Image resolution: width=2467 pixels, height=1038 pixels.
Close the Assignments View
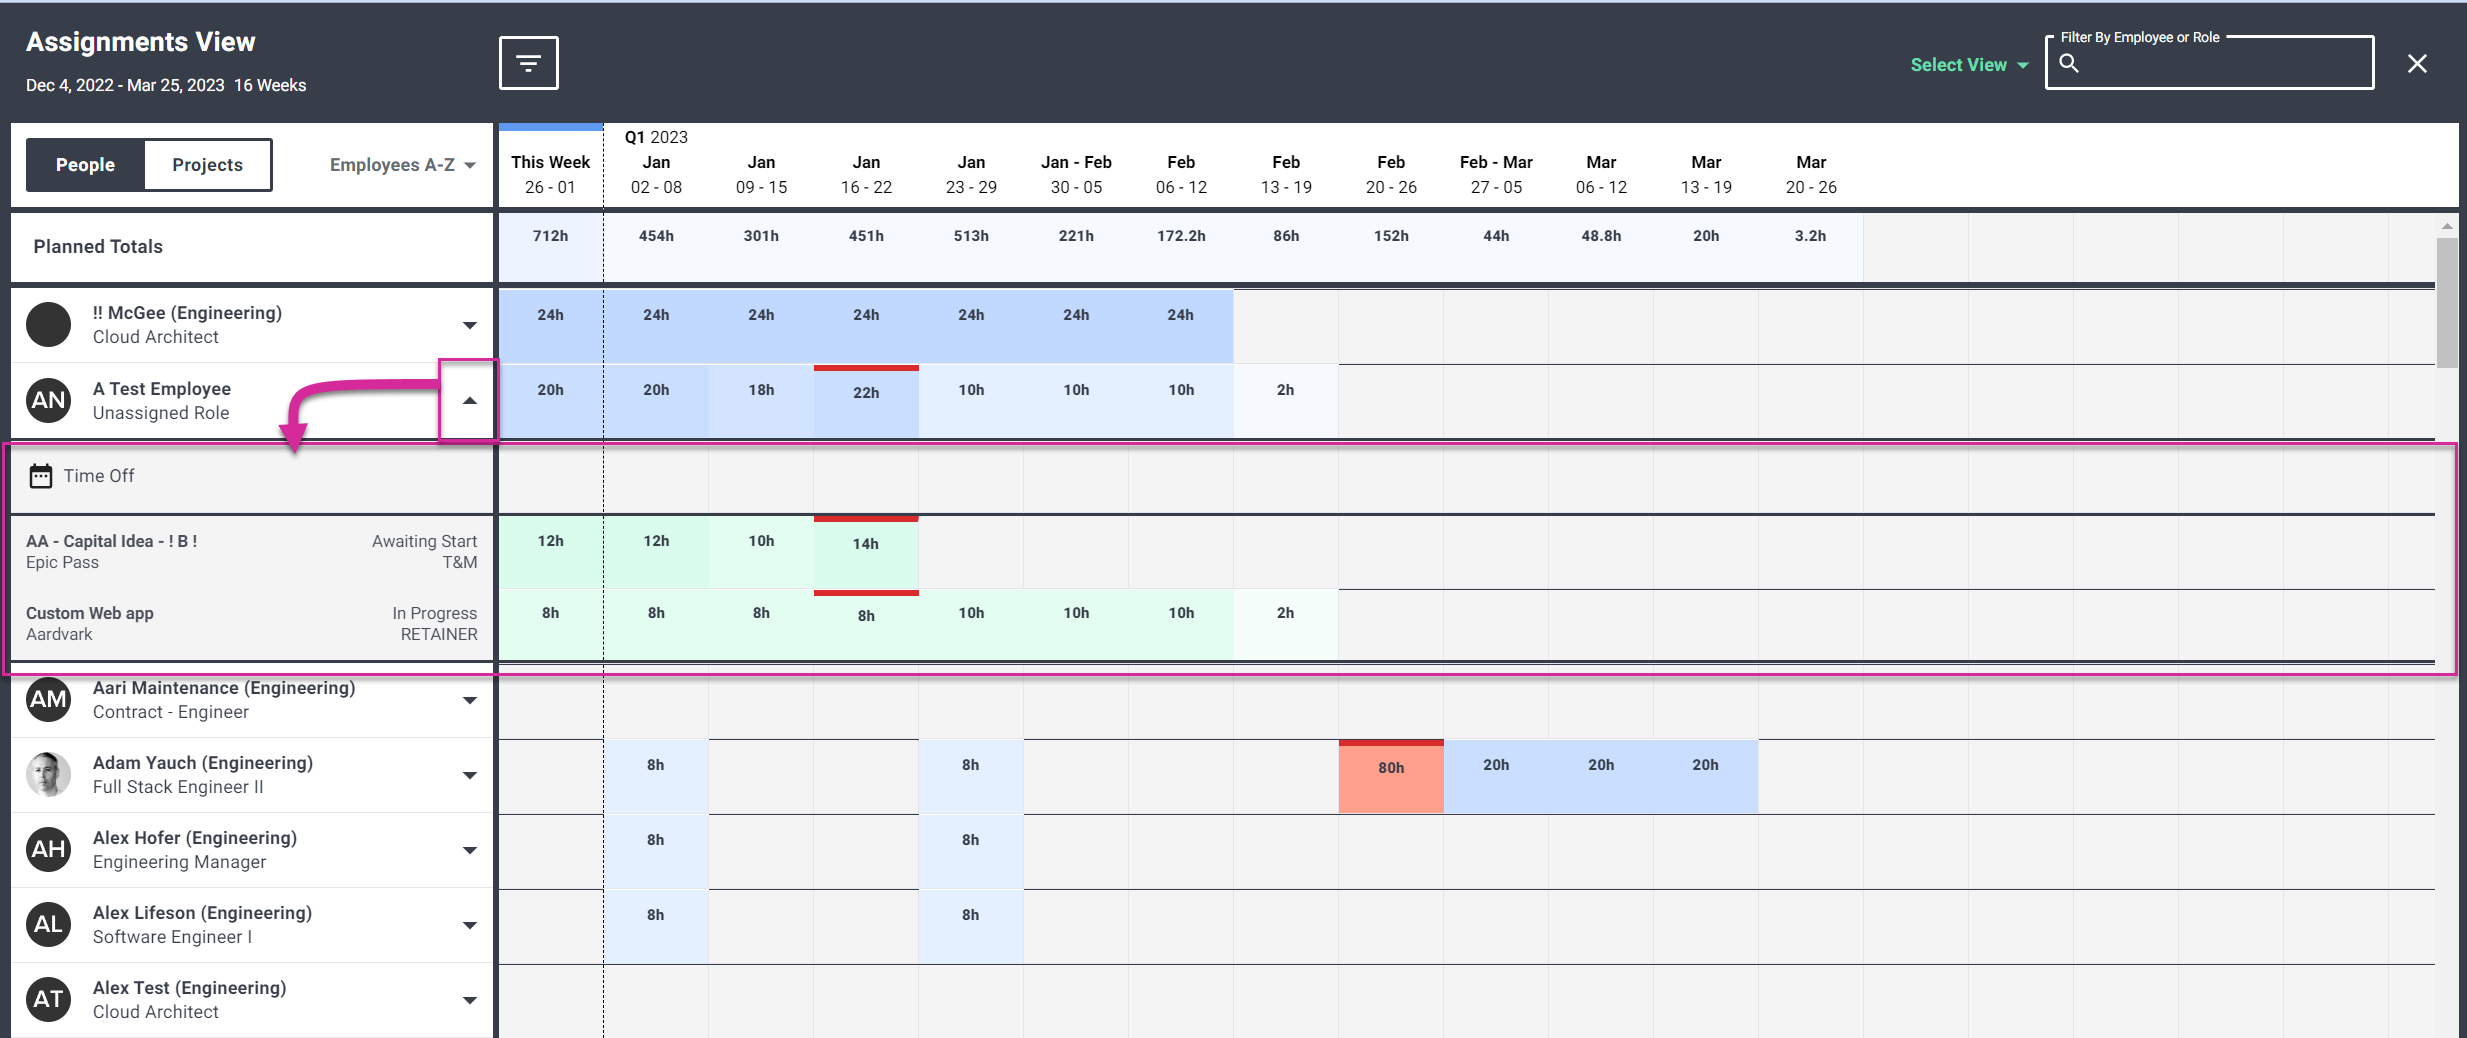[2418, 63]
